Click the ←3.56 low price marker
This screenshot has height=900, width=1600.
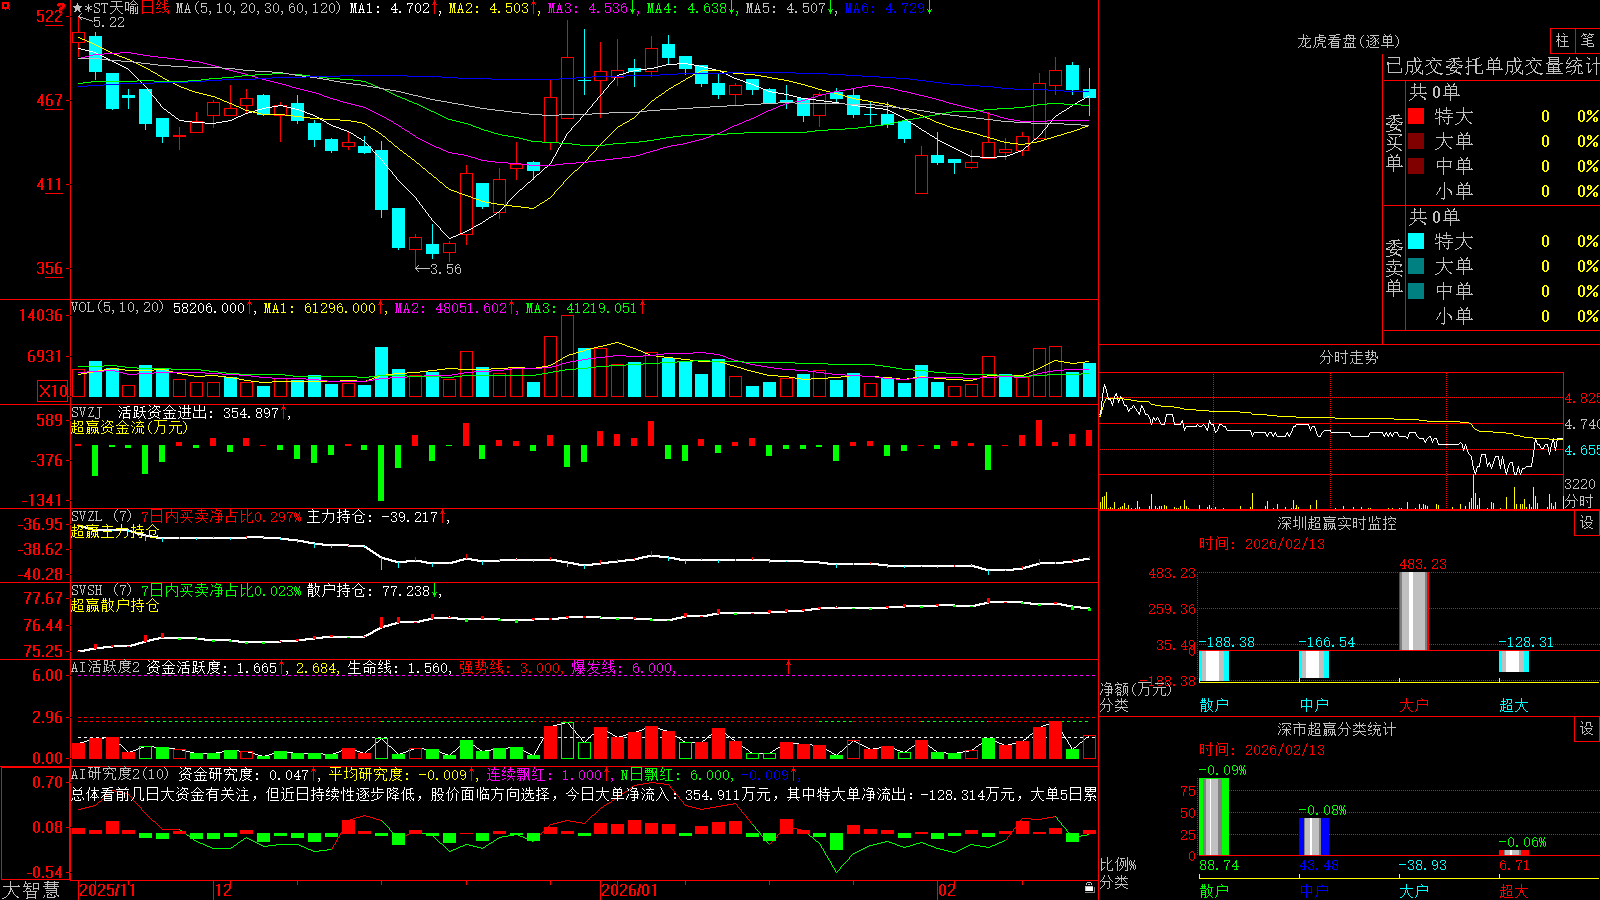pyautogui.click(x=438, y=268)
